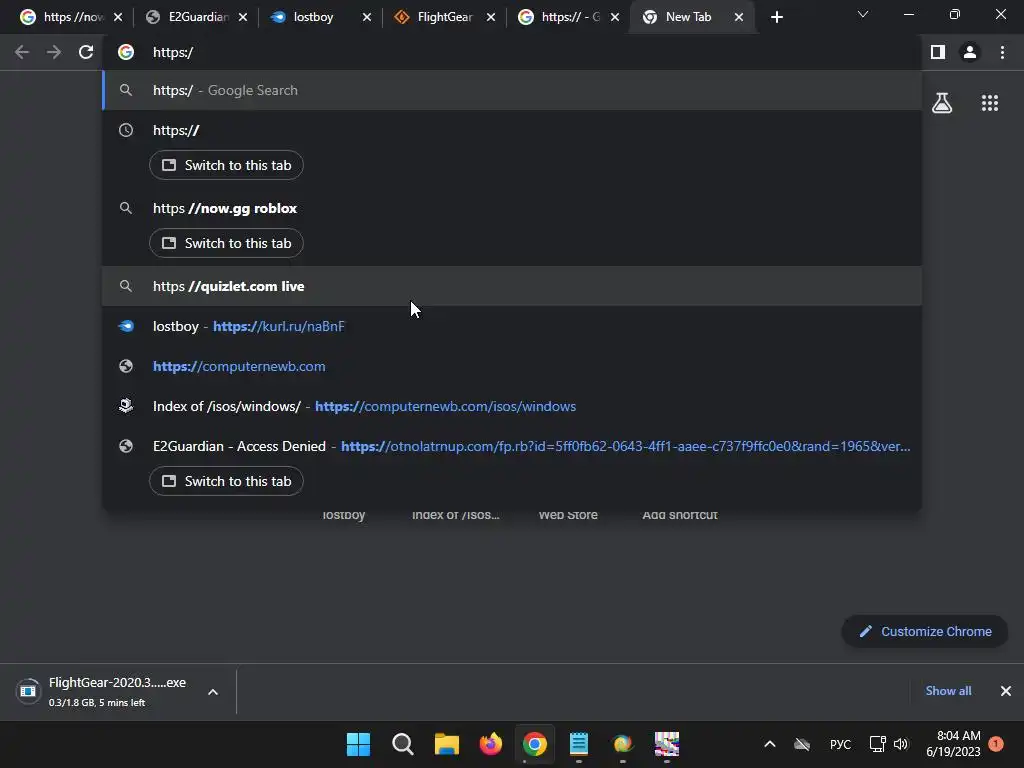Open the tab search chevron in title bar

coord(863,14)
